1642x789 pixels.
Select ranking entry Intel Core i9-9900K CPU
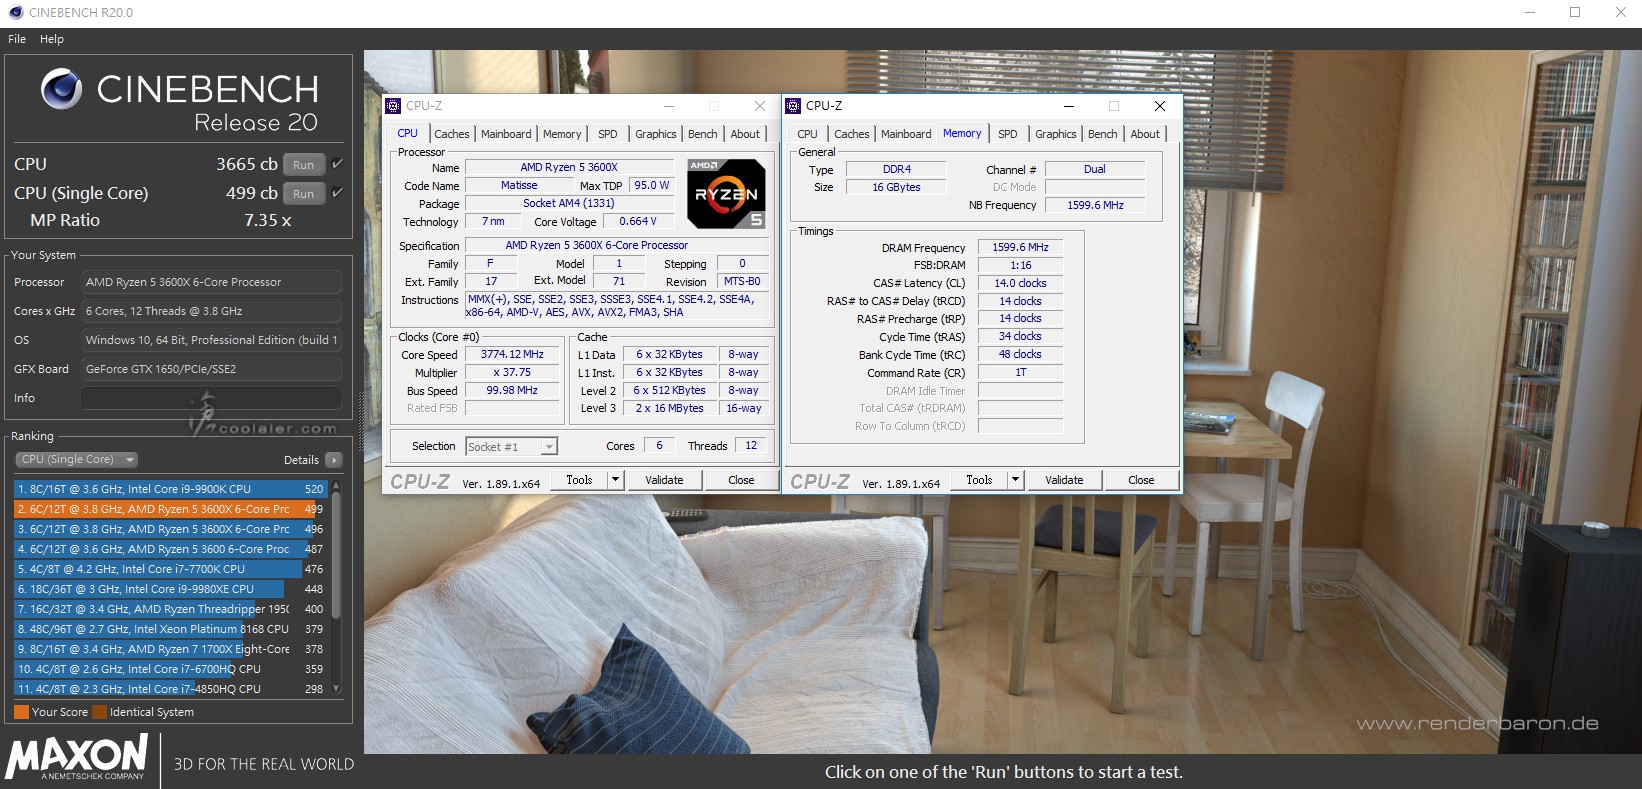click(171, 489)
